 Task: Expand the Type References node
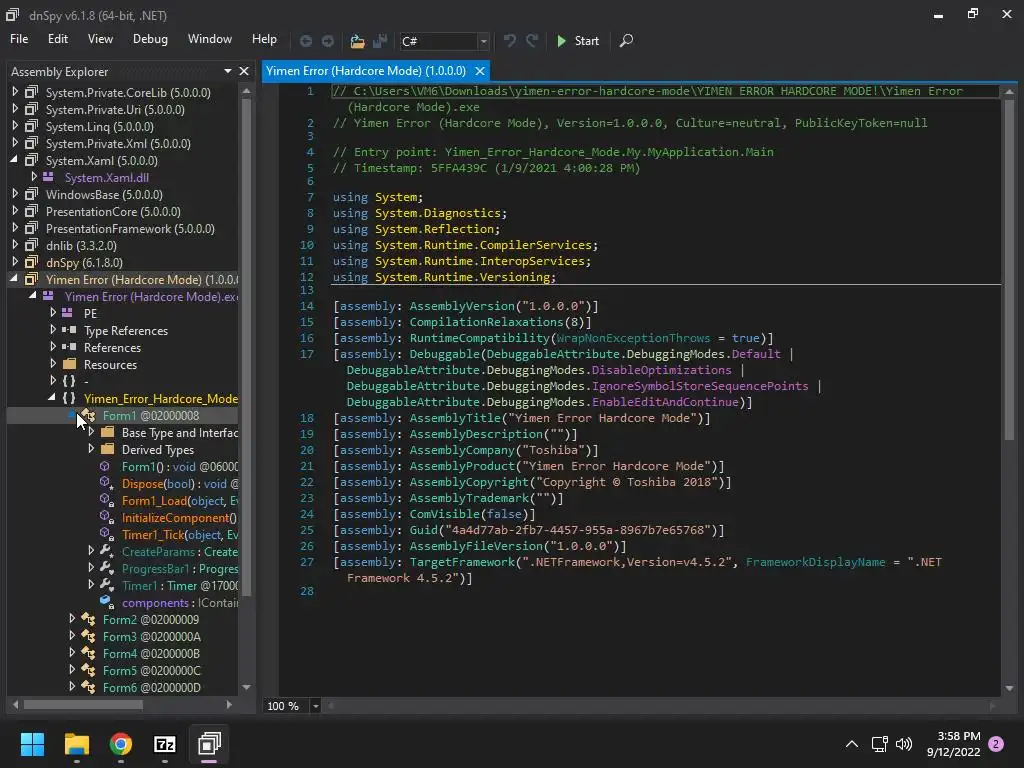tap(53, 331)
